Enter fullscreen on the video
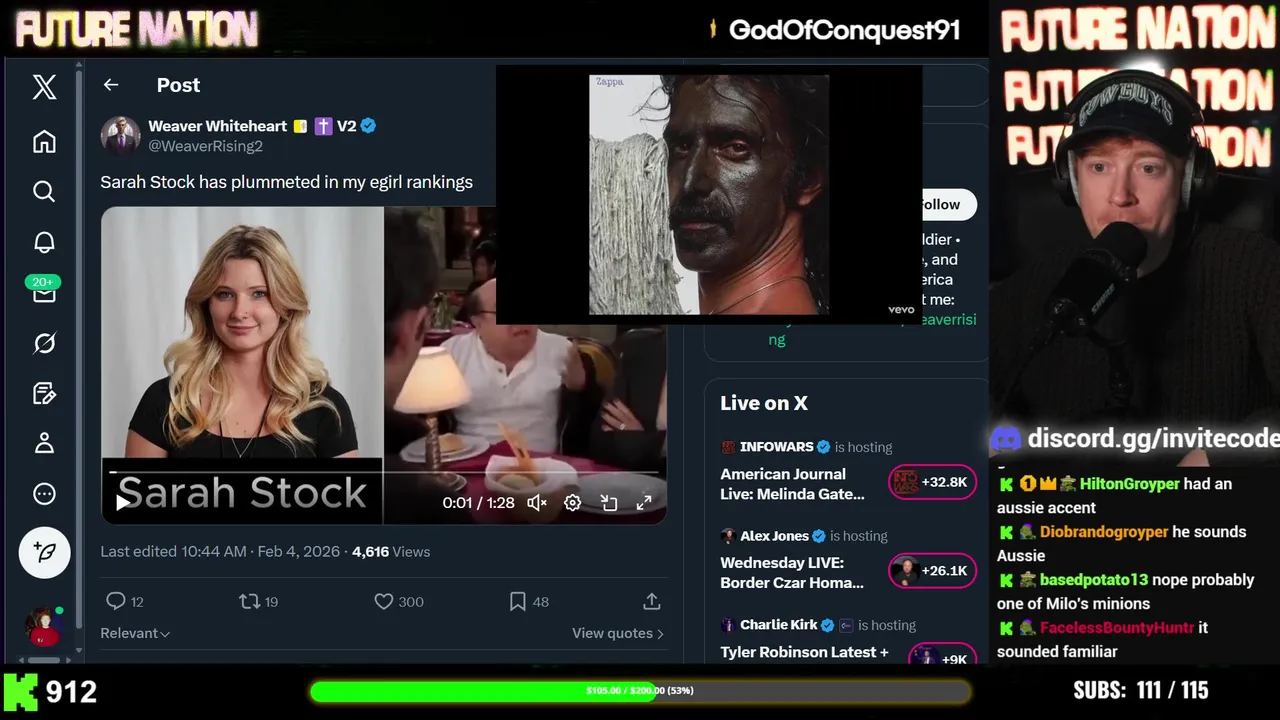This screenshot has width=1280, height=720. (x=644, y=503)
